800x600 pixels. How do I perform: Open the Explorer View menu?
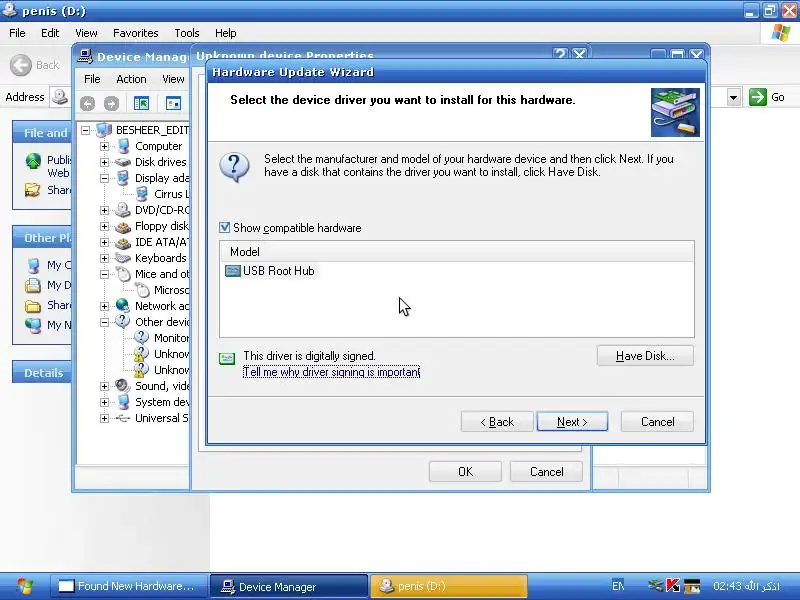click(x=86, y=33)
